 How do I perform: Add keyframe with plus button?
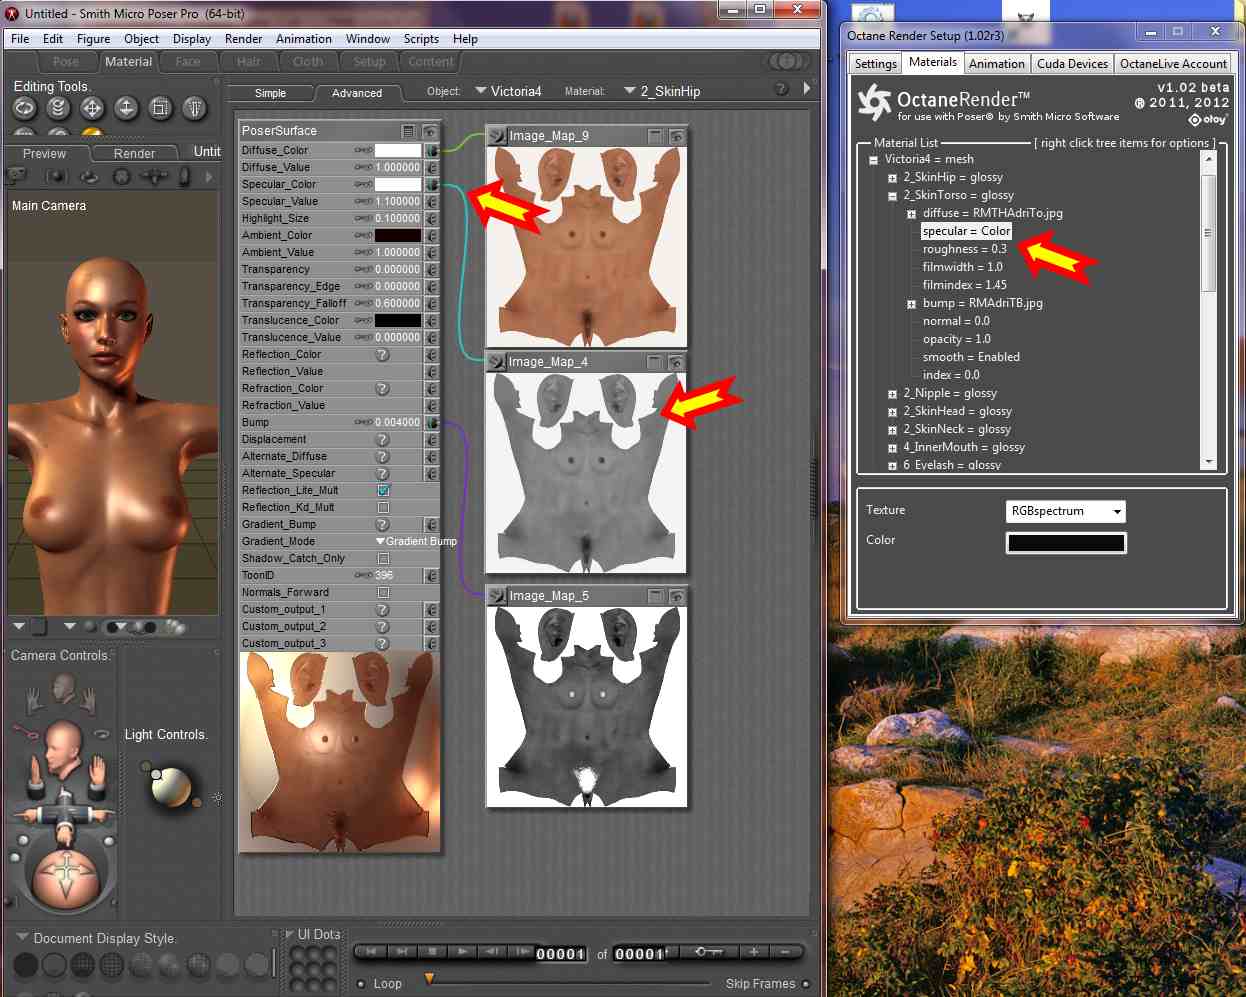(754, 952)
